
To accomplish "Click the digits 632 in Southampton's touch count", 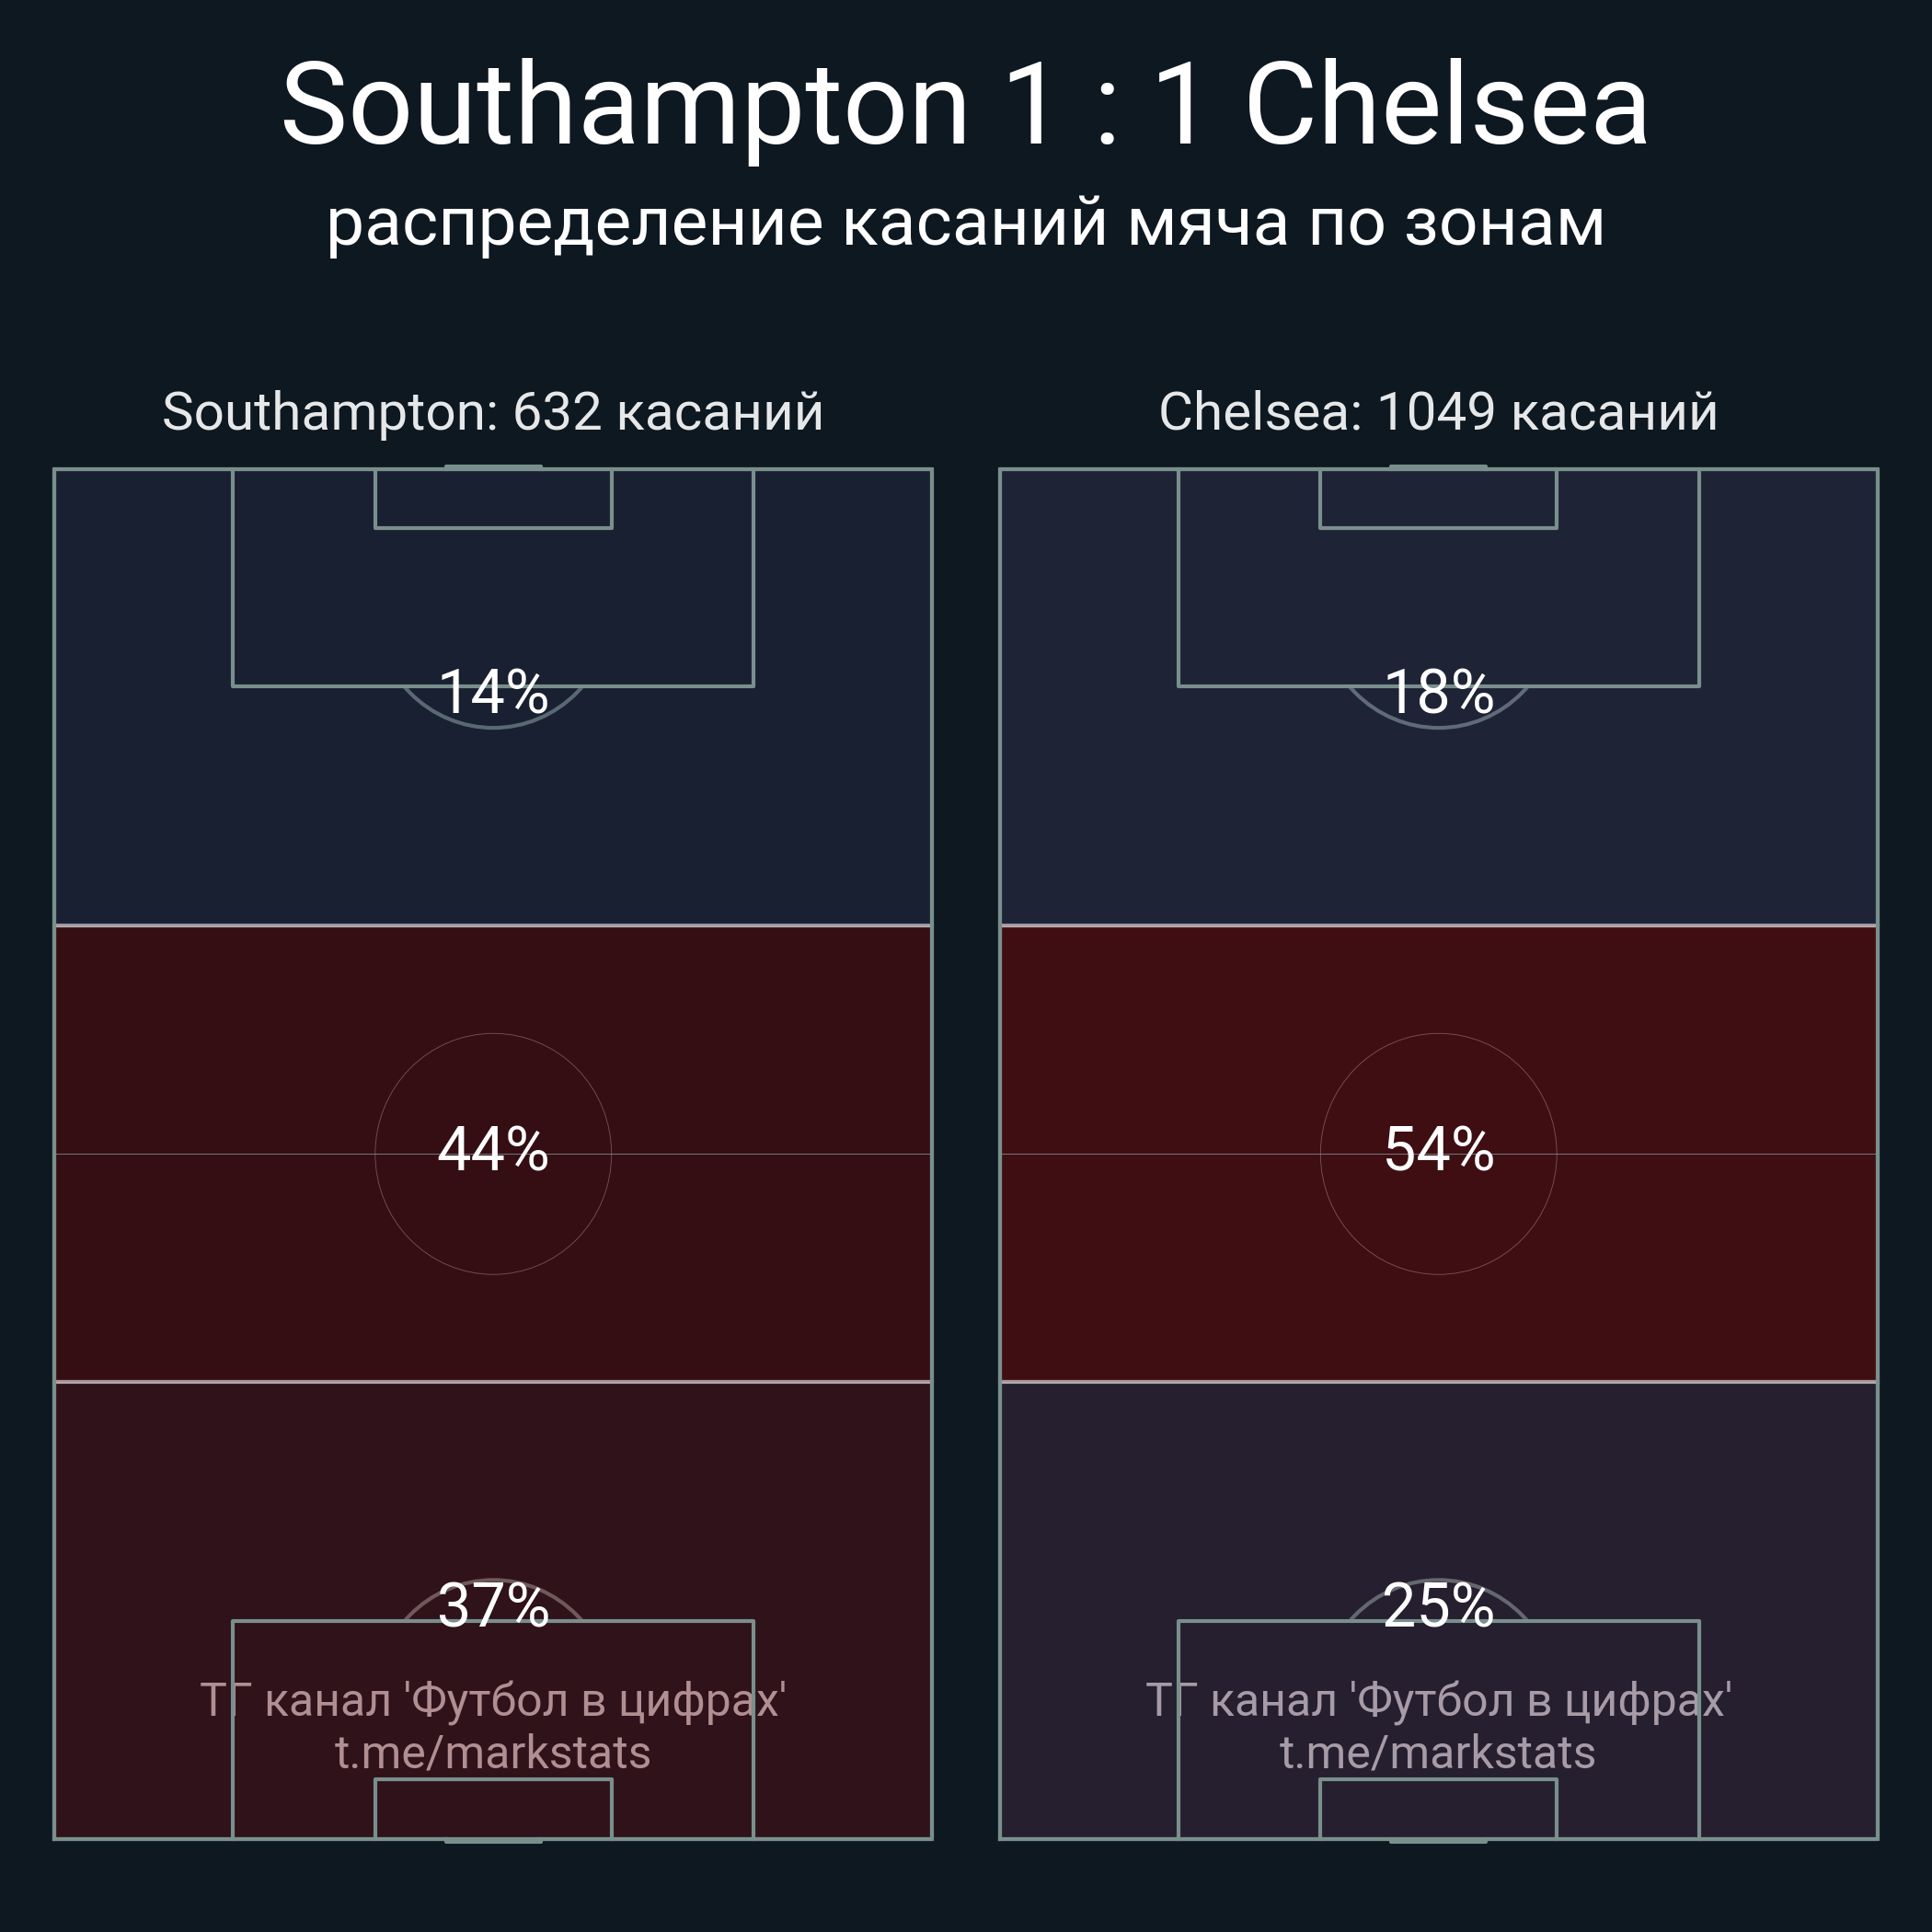I will 557,412.
